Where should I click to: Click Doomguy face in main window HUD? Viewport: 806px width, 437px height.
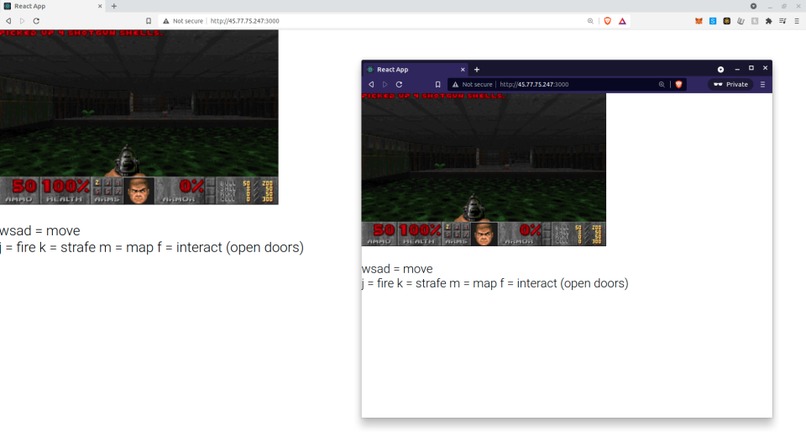pyautogui.click(x=139, y=190)
